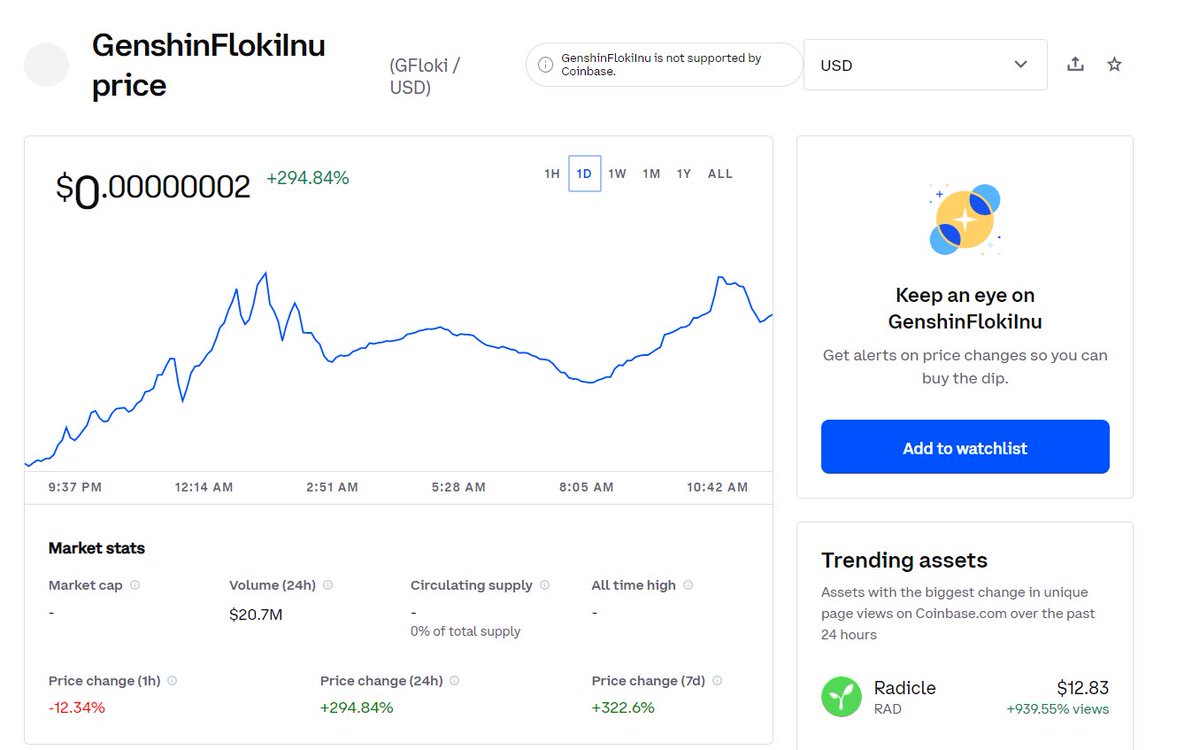The width and height of the screenshot is (1200, 750).
Task: Click the Price change (24h) info icon
Action: (455, 681)
